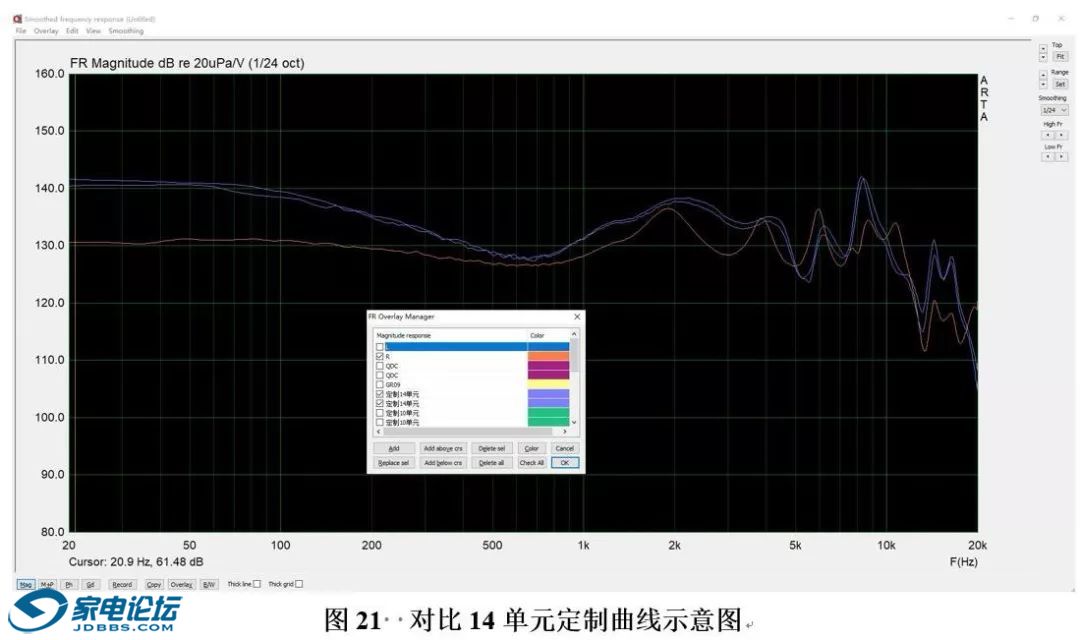
Task: Click the Range down-arrow stepper
Action: [1043, 84]
